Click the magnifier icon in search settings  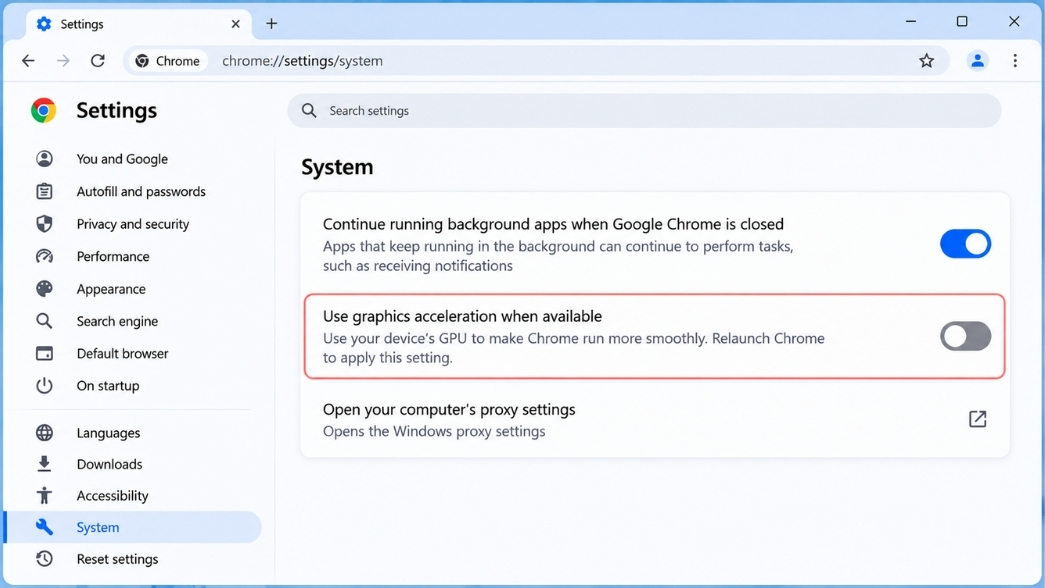309,111
